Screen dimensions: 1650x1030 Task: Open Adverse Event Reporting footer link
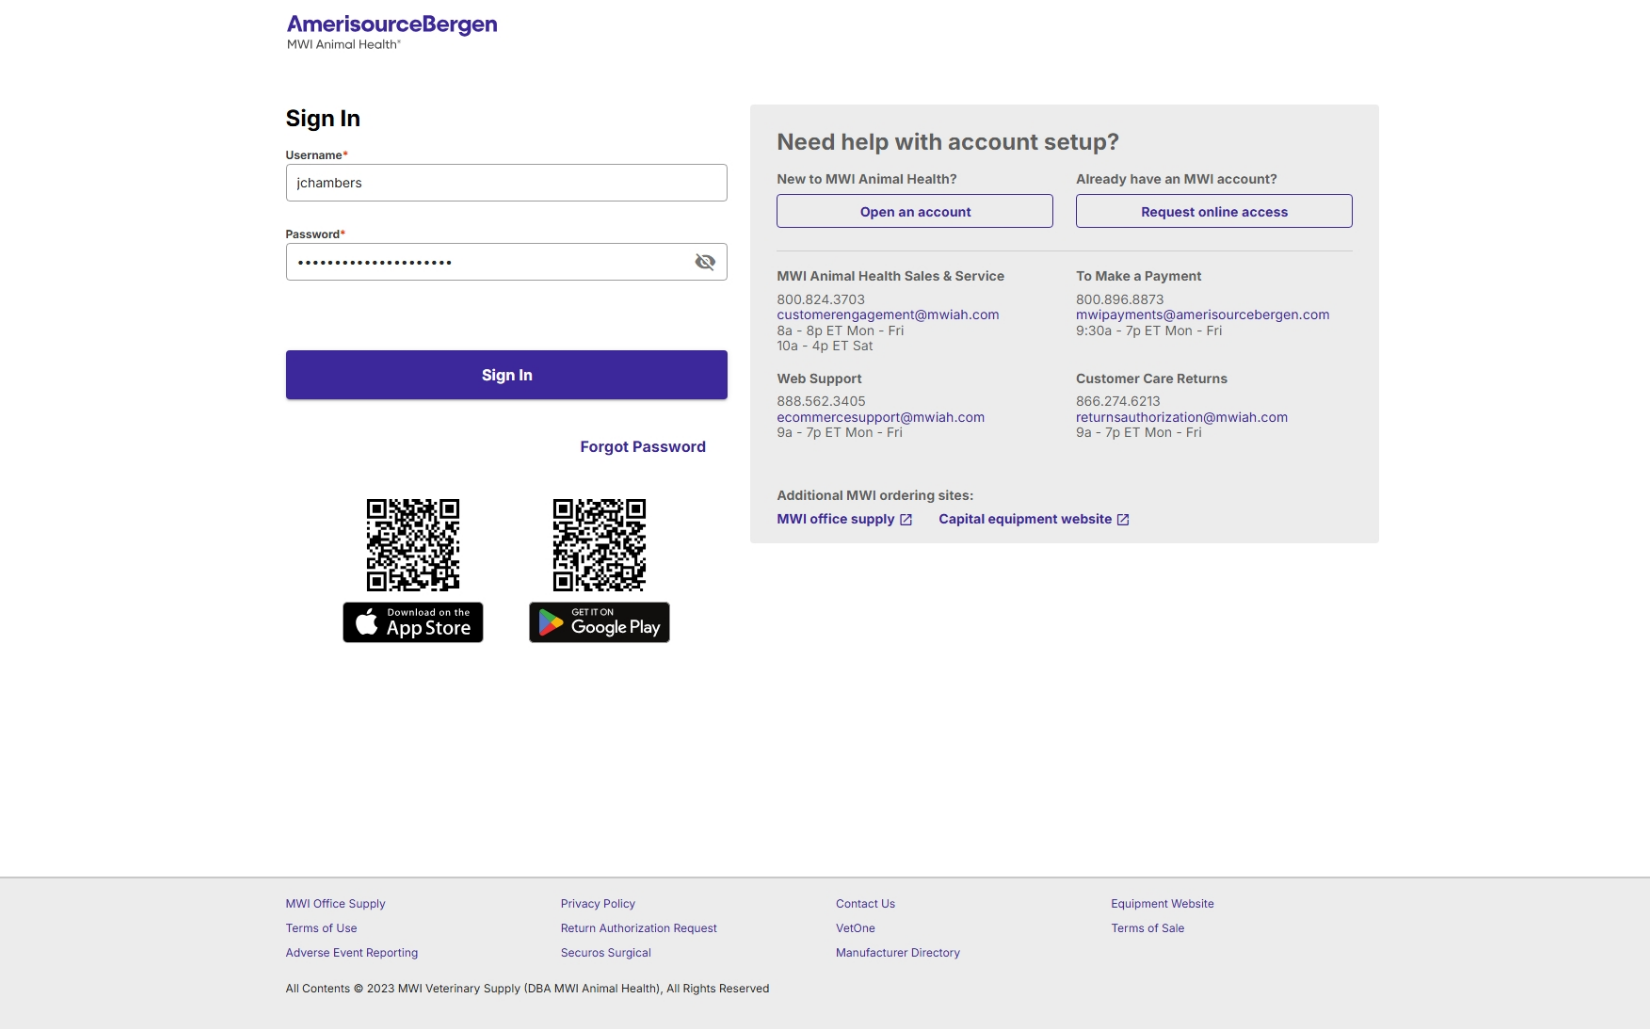[x=352, y=953]
